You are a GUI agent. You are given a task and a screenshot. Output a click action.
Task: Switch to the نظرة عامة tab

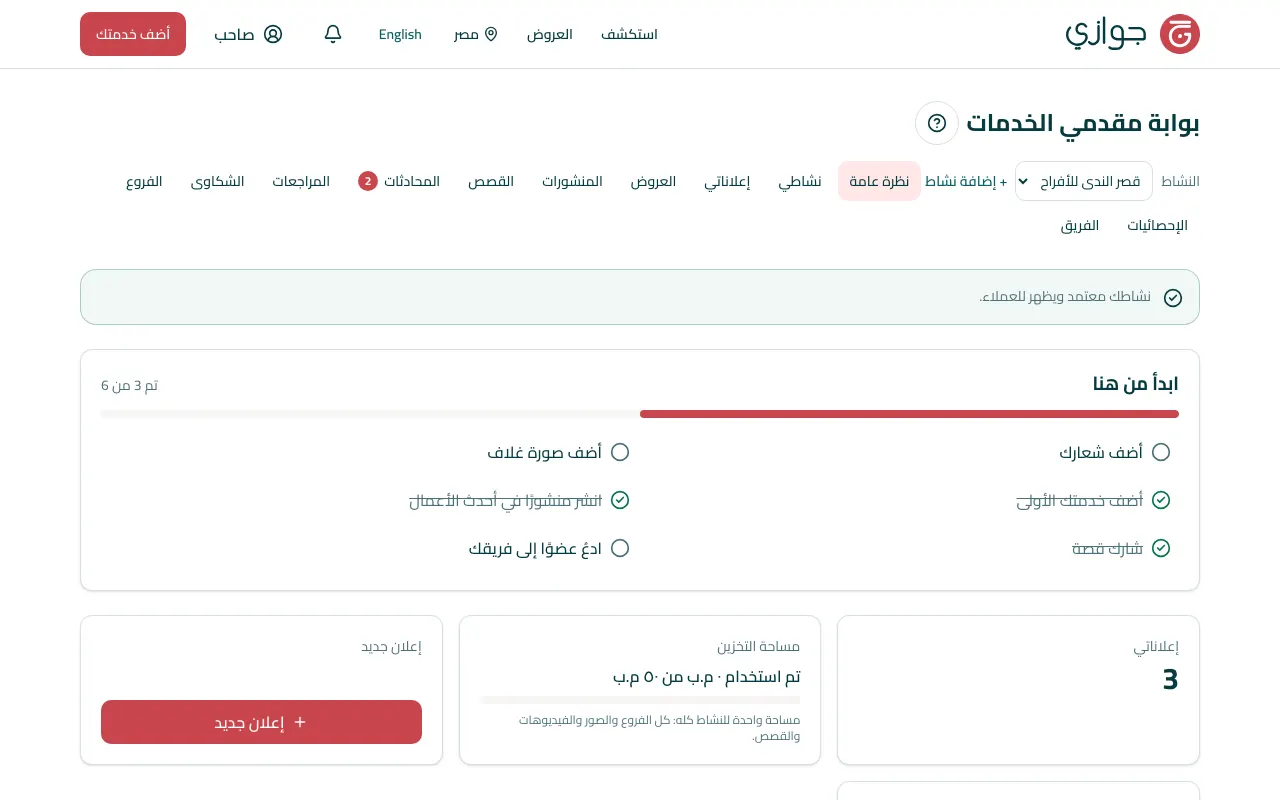coord(879,181)
